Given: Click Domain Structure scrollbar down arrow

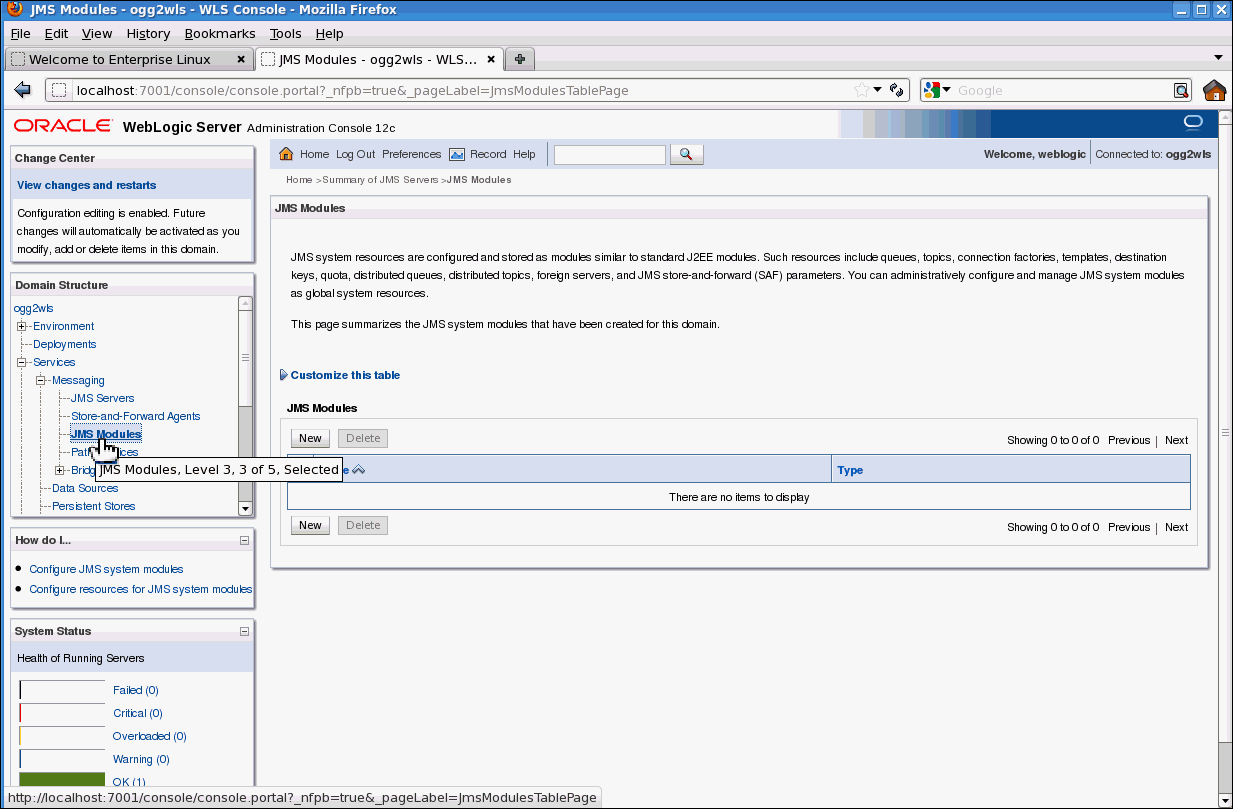Looking at the screenshot, I should [x=245, y=508].
